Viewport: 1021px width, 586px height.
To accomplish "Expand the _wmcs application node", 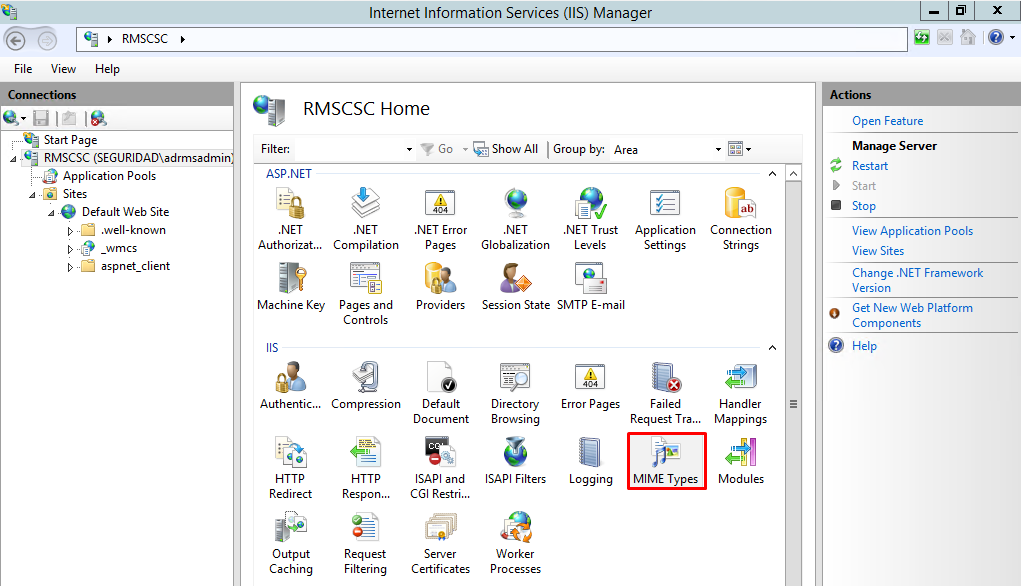I will (70, 249).
